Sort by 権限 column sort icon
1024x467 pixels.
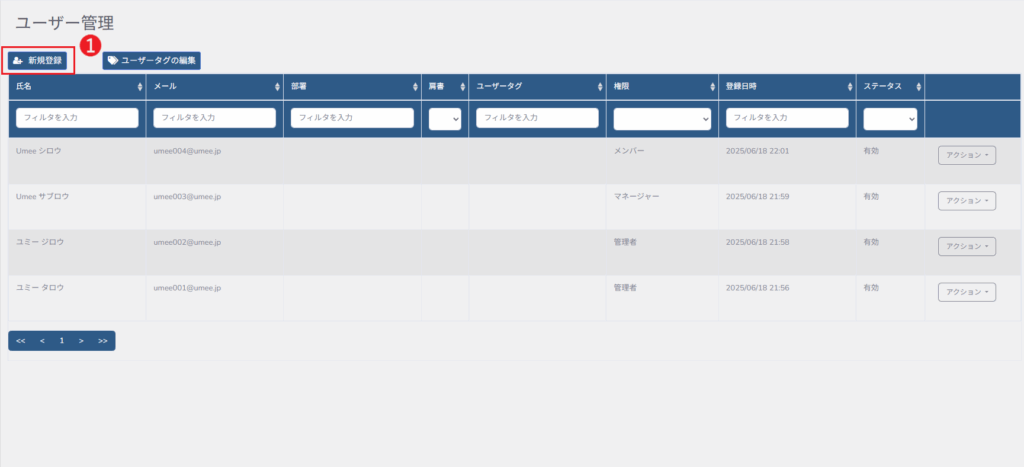coord(712,87)
